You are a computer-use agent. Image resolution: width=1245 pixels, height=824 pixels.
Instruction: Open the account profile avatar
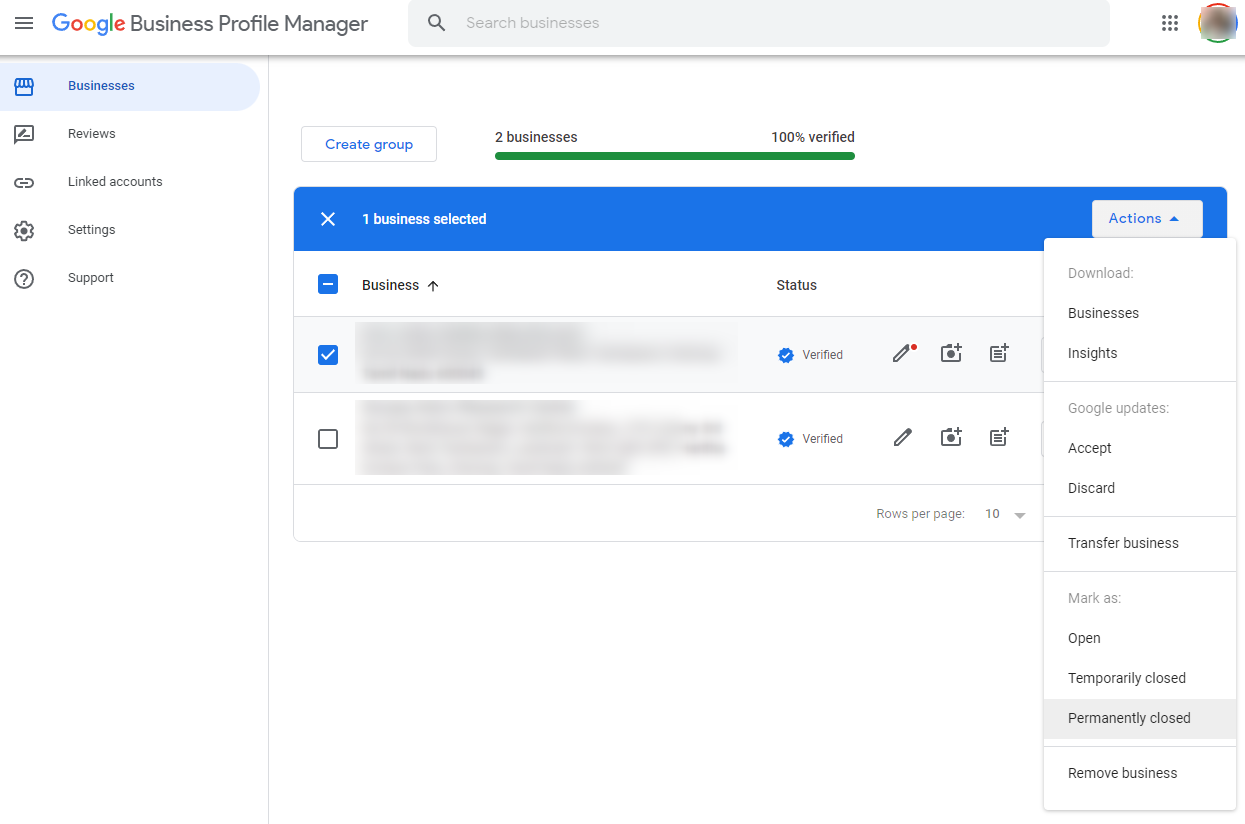pyautogui.click(x=1217, y=23)
